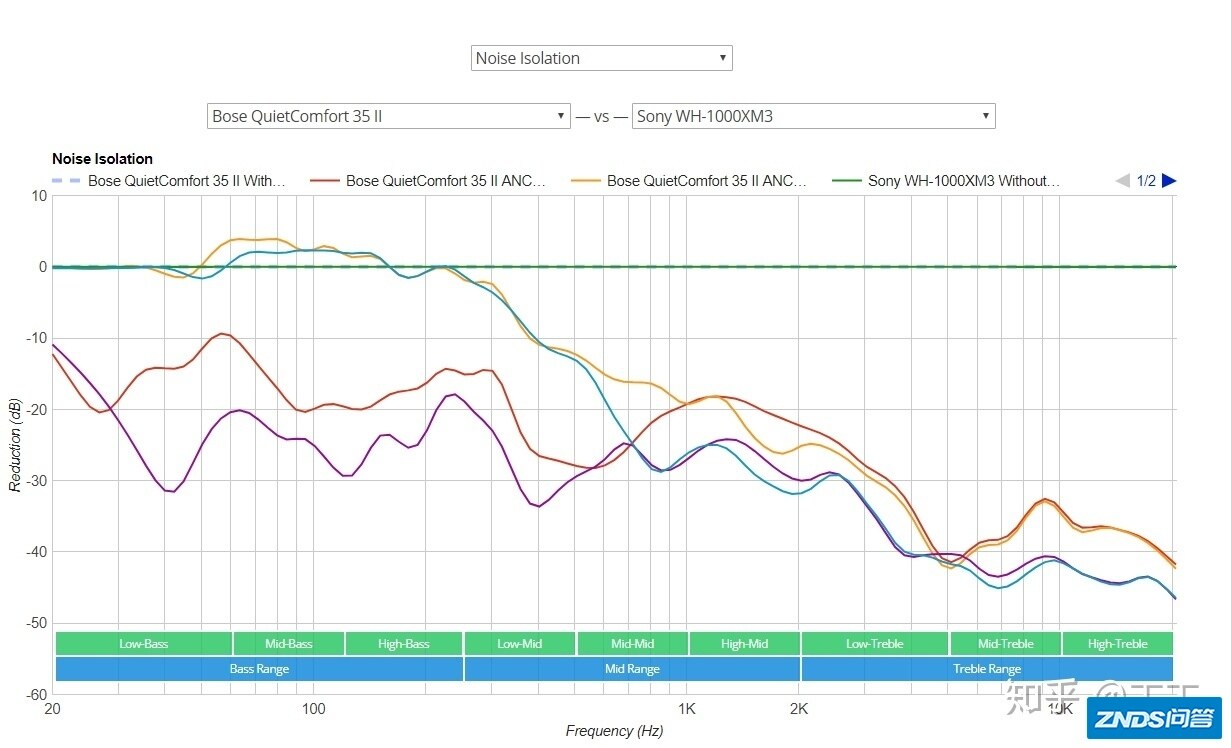Click the 1K frequency axis label
The height and width of the screenshot is (748, 1231).
pyautogui.click(x=686, y=708)
